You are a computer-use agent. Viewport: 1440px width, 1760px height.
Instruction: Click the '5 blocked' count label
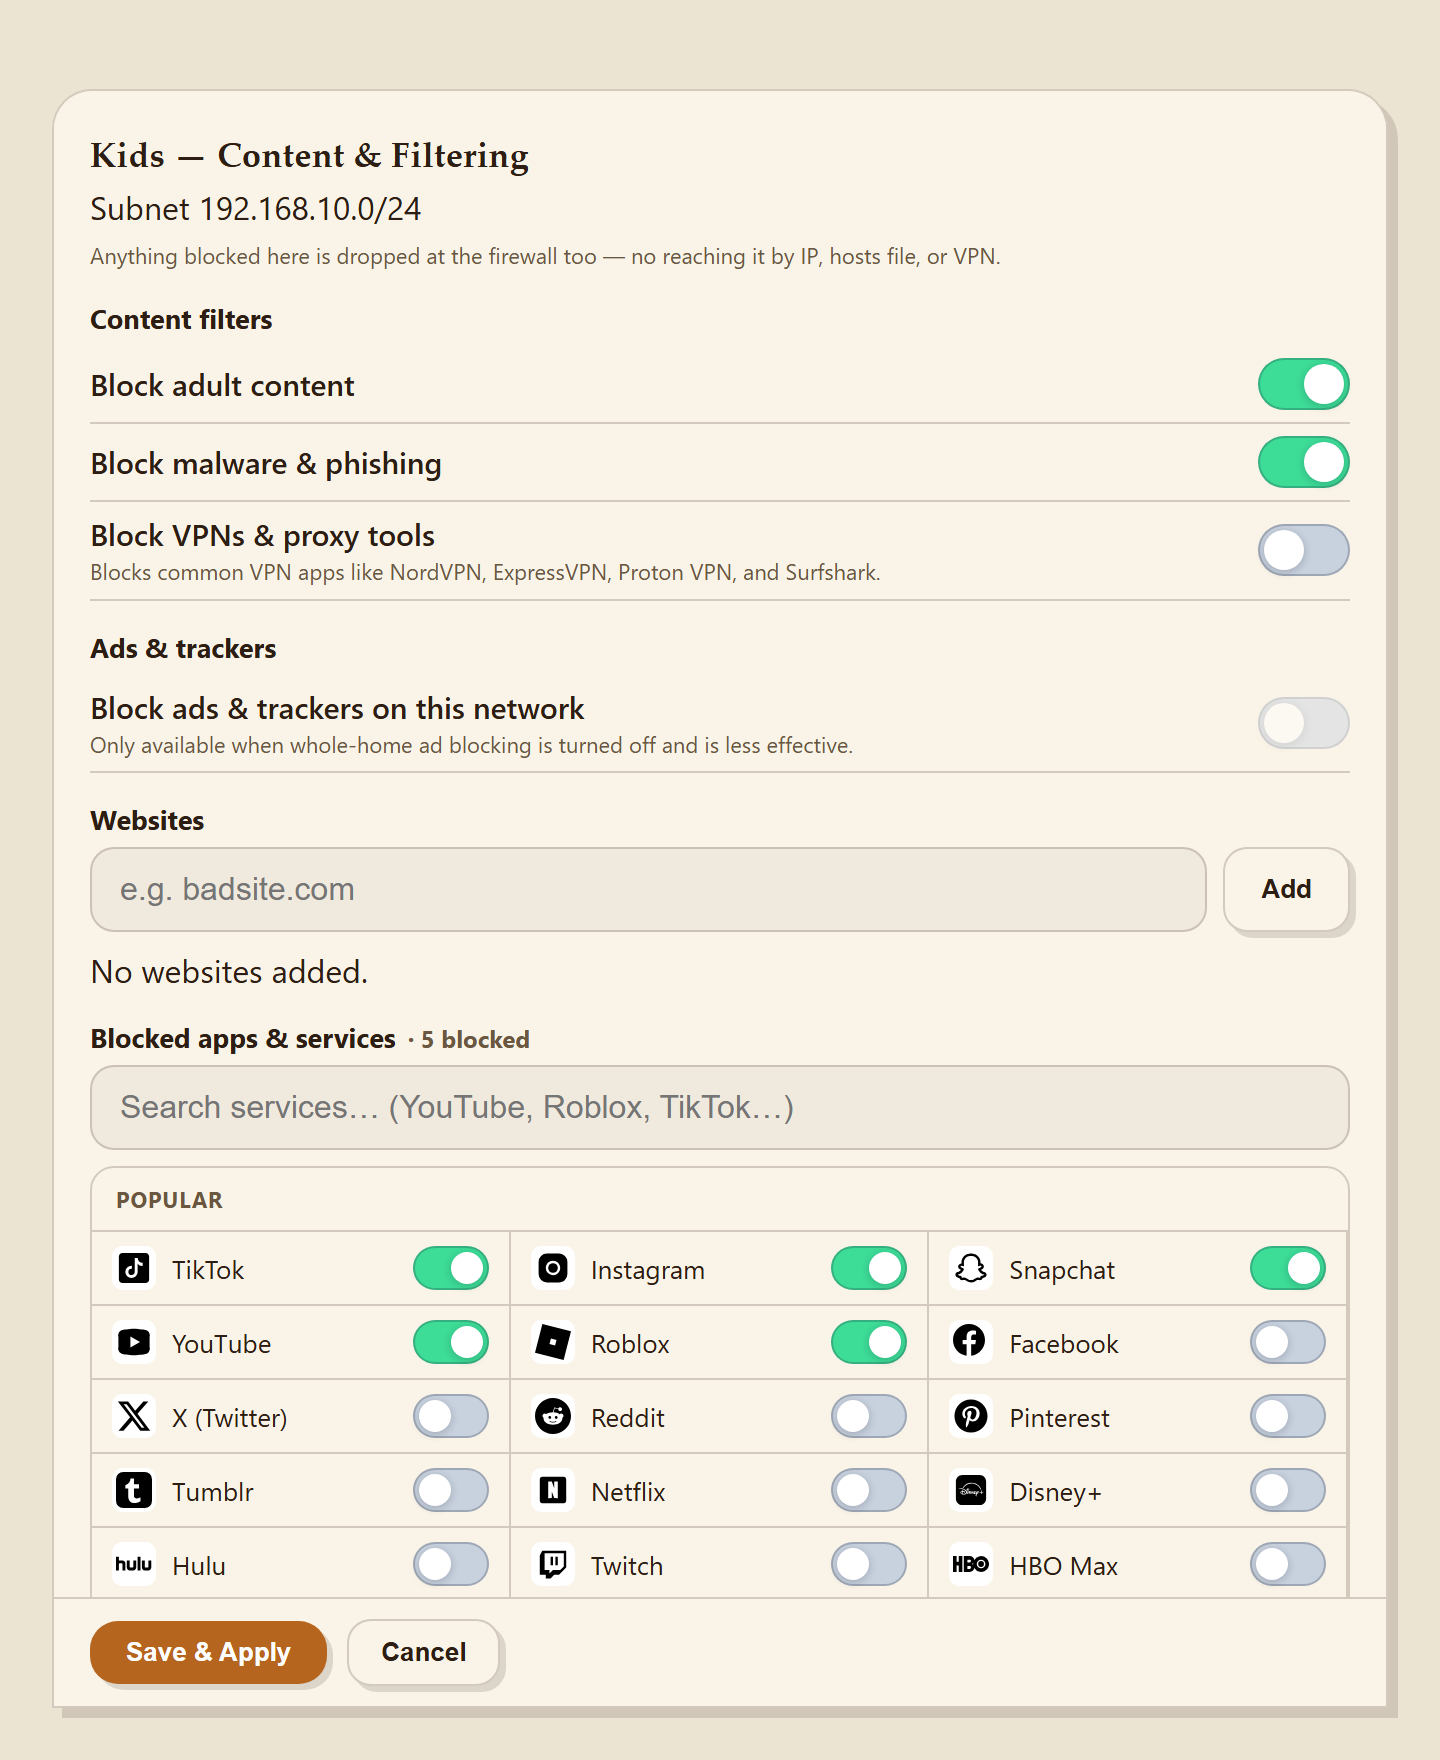[475, 1040]
